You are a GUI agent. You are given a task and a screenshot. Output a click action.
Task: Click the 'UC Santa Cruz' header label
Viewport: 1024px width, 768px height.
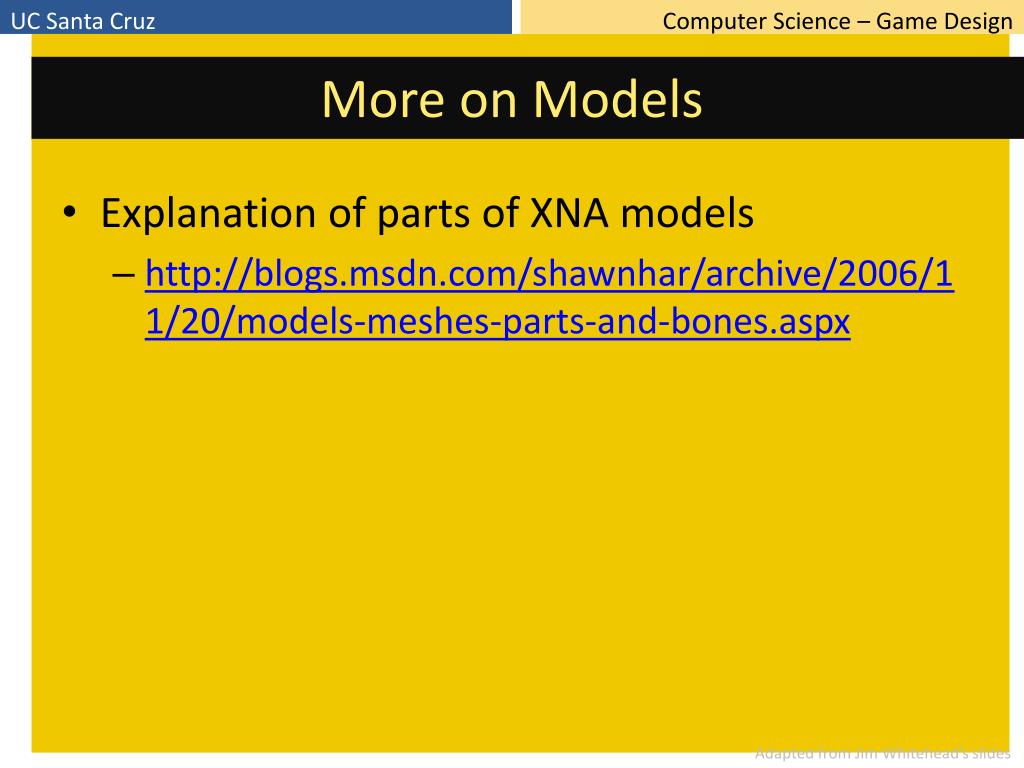83,21
